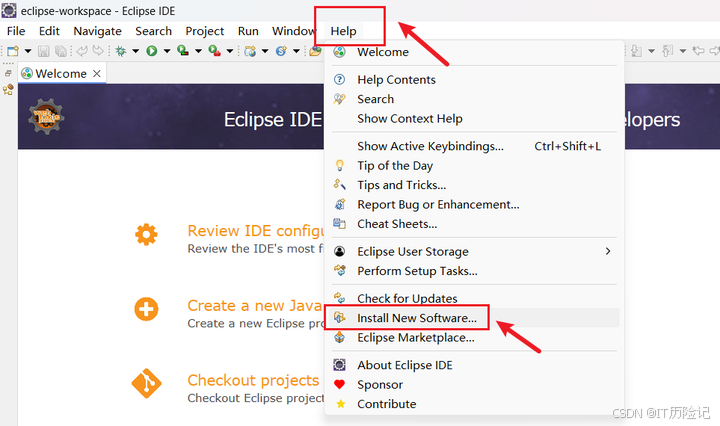
Task: Click the Create a new Java project link
Action: tap(255, 306)
